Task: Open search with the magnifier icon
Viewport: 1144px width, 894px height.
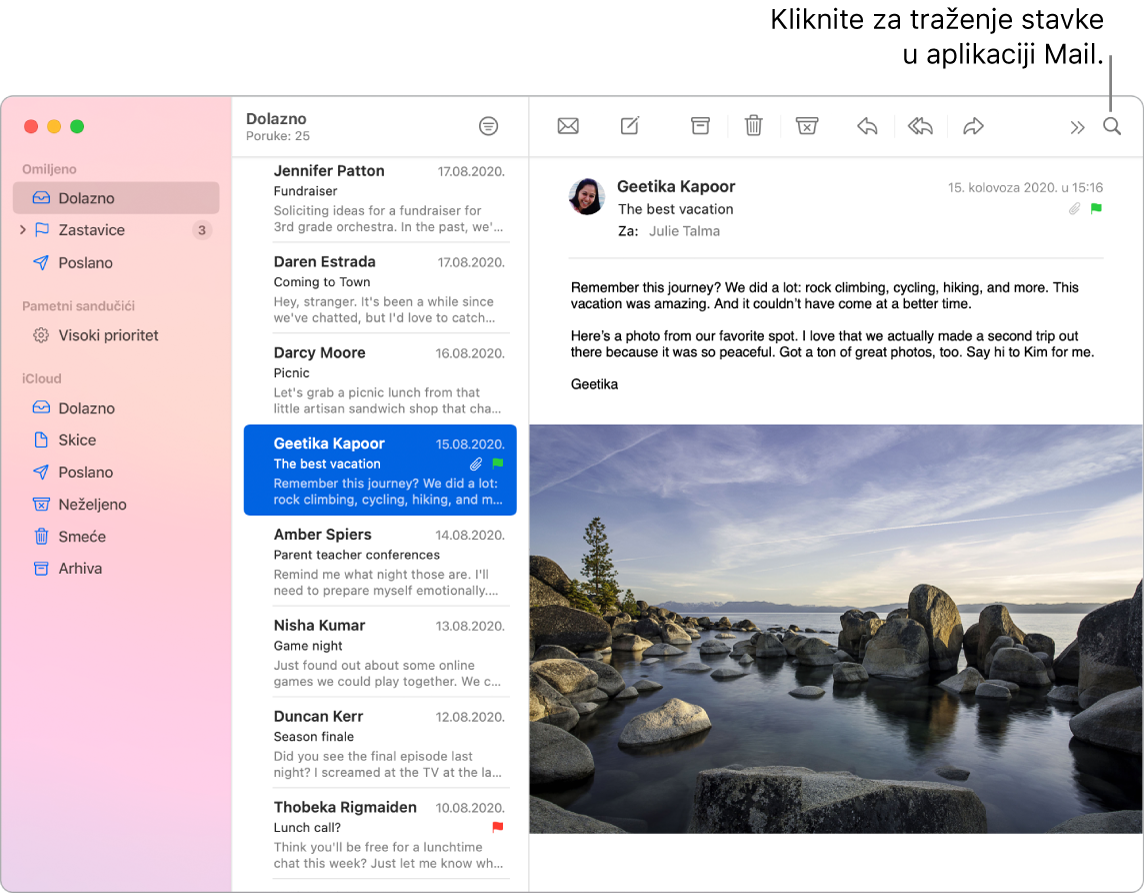Action: [1112, 126]
